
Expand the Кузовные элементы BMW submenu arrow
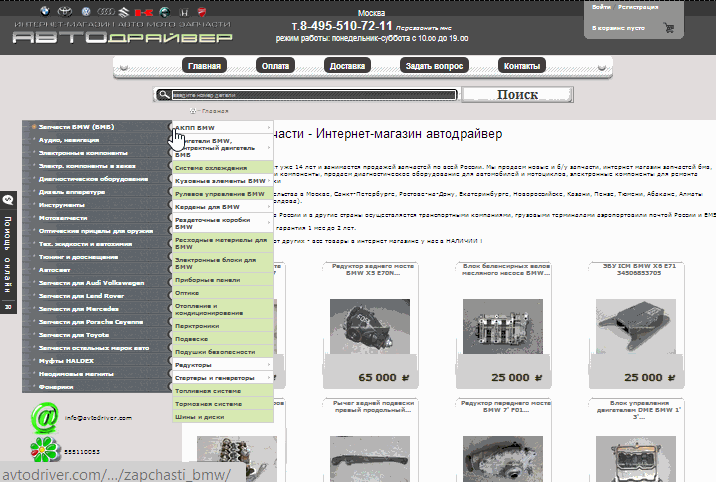269,181
